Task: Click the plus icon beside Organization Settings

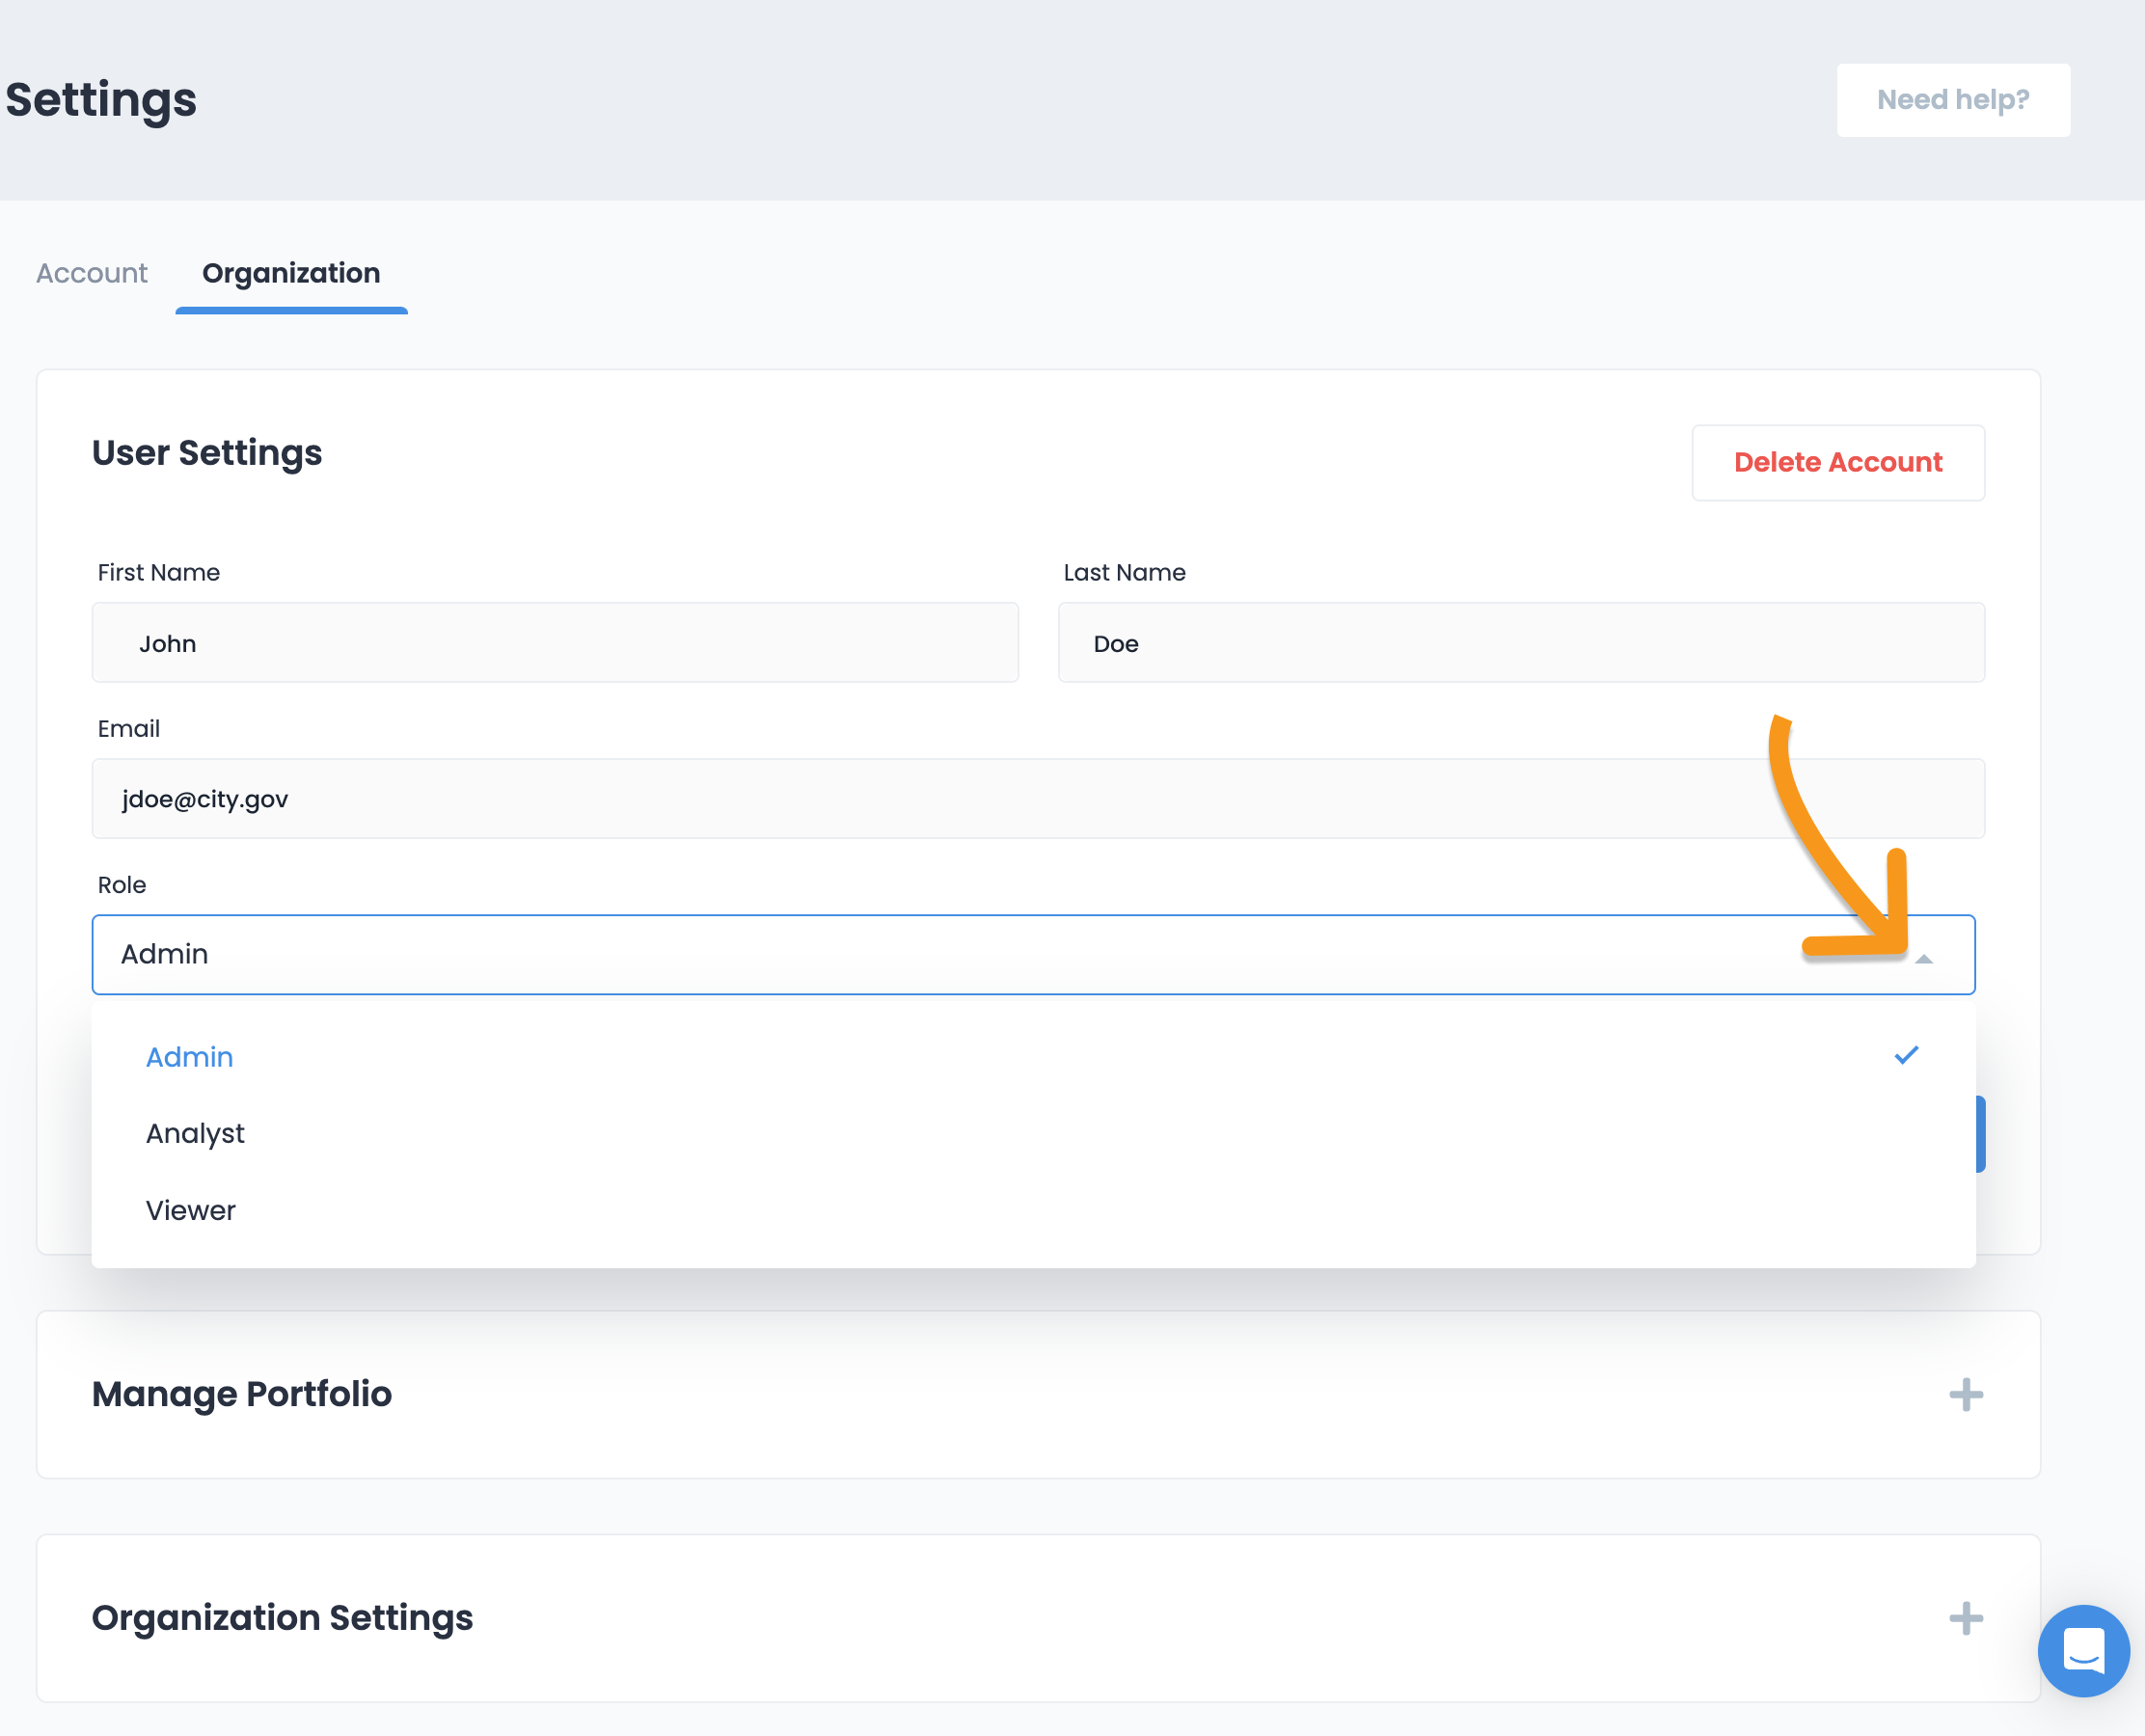Action: pyautogui.click(x=1965, y=1618)
